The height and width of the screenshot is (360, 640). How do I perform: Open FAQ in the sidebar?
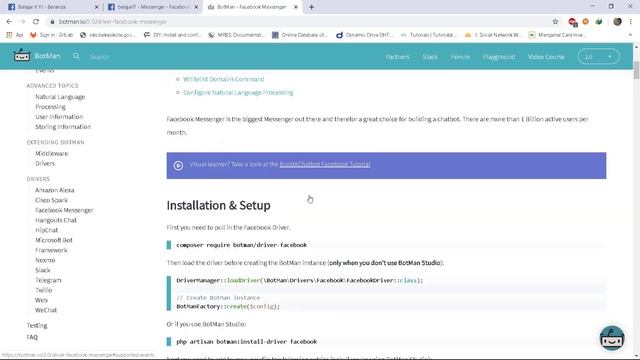point(32,337)
